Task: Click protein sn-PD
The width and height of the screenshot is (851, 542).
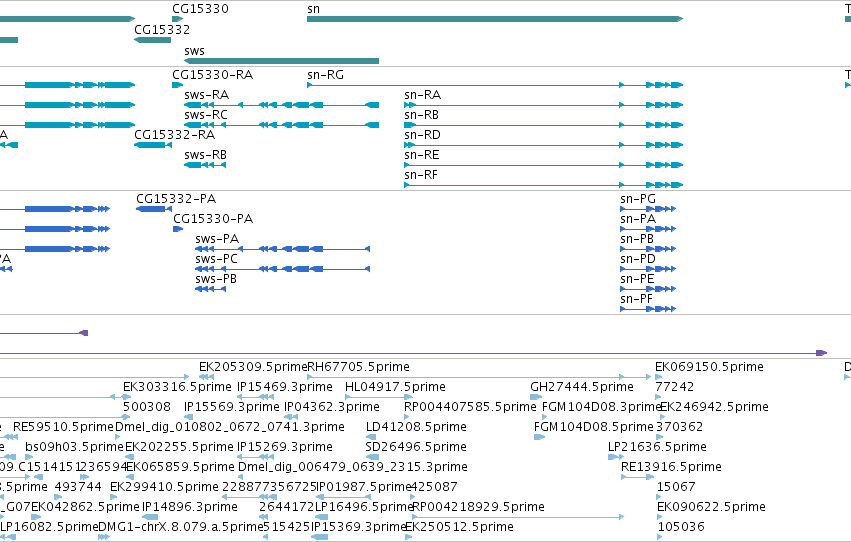Action: click(648, 269)
